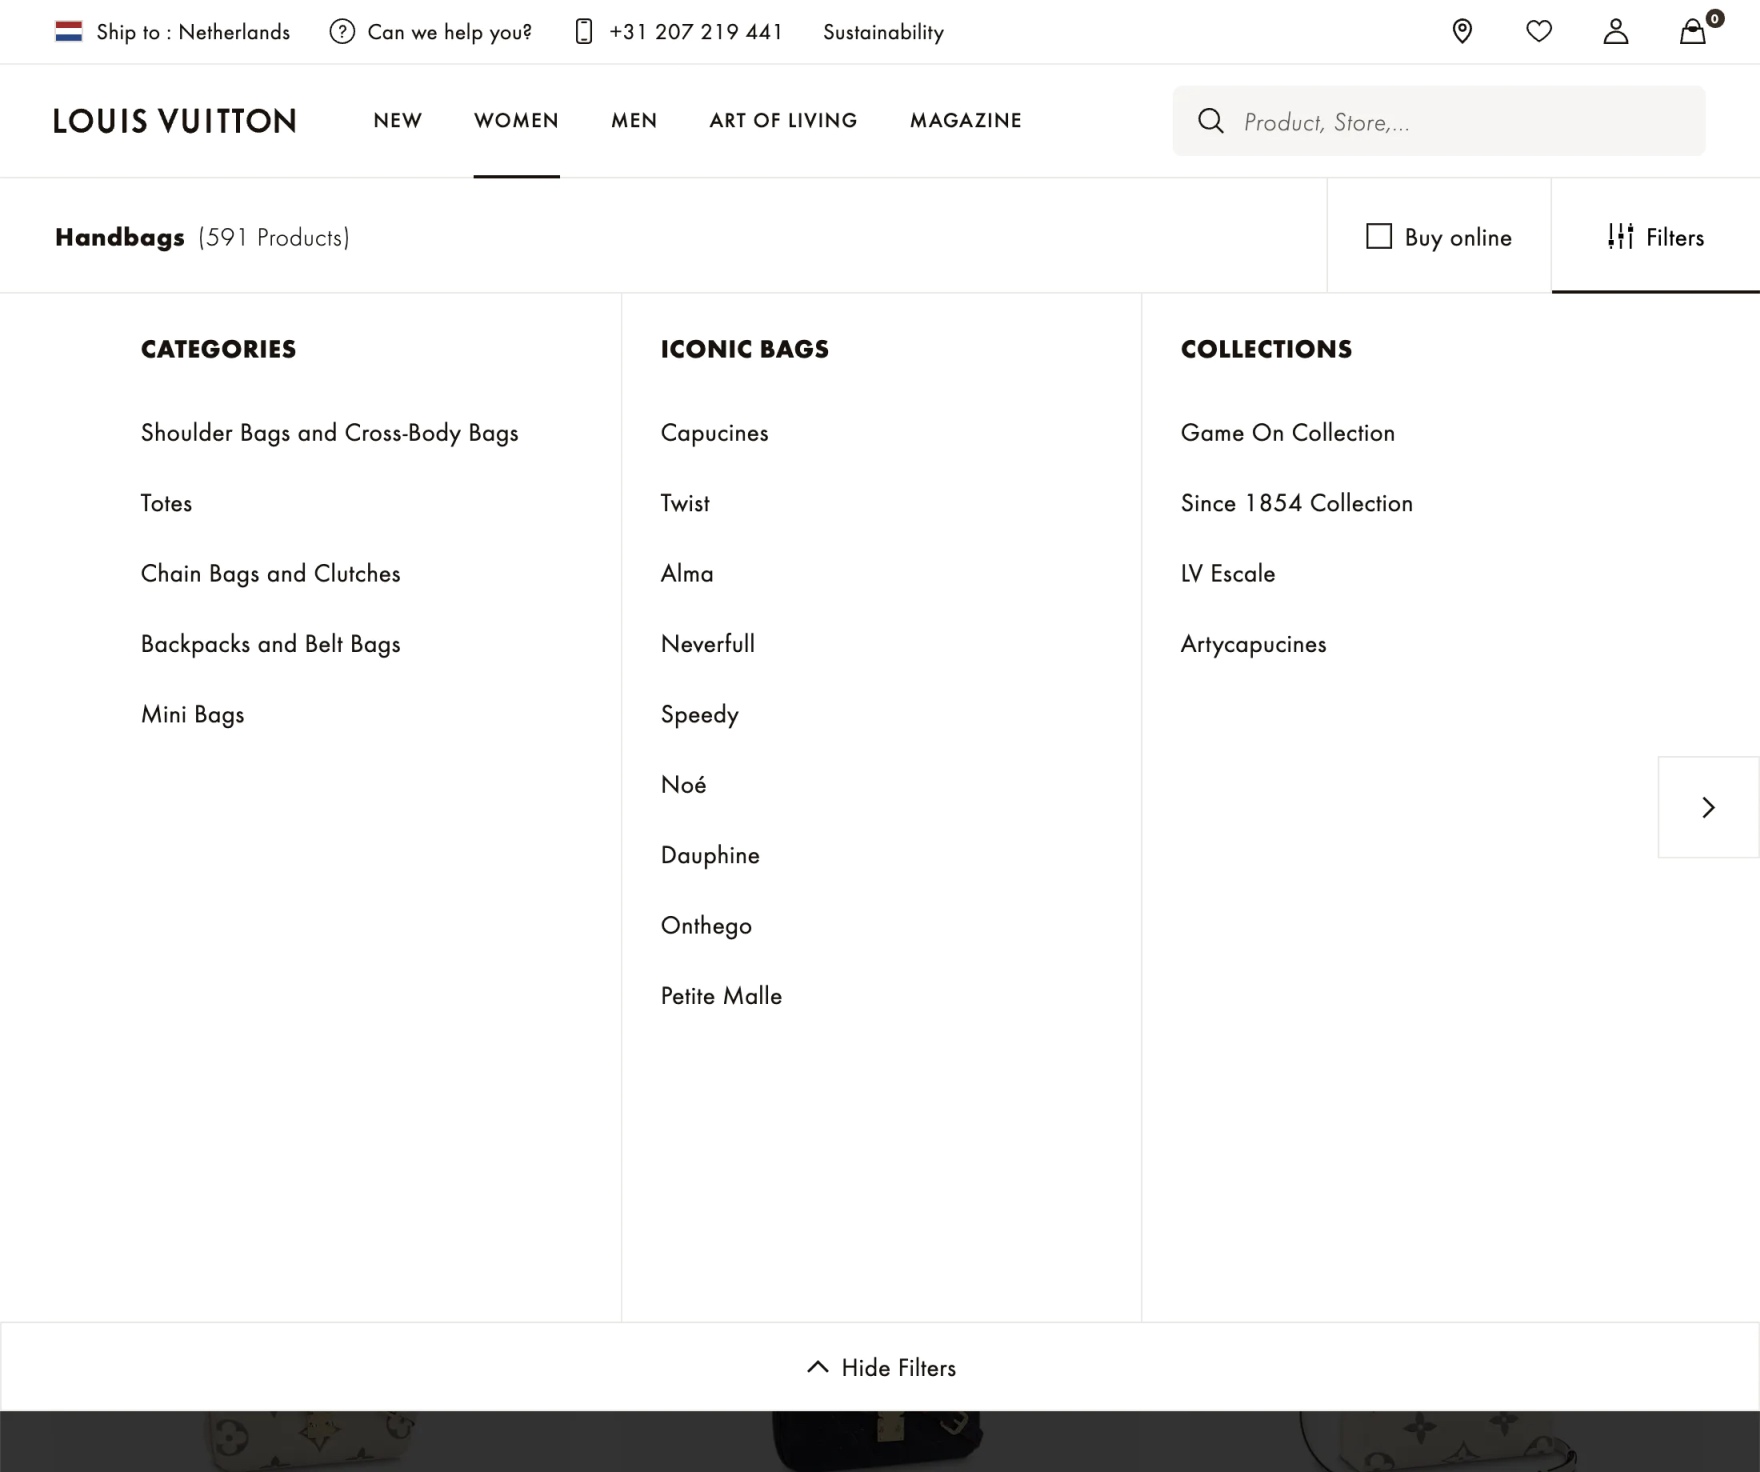Go to the Louis Vuitton homepage logo

[175, 121]
